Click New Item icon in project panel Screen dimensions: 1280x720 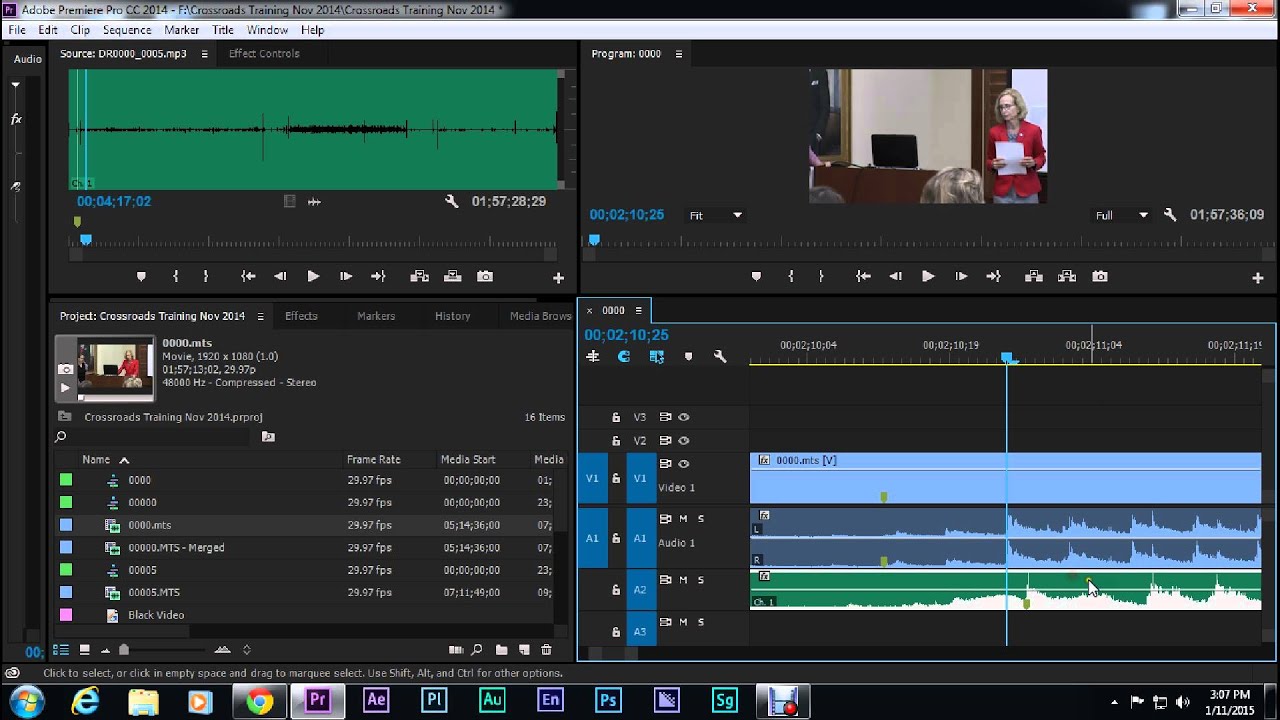tap(524, 650)
